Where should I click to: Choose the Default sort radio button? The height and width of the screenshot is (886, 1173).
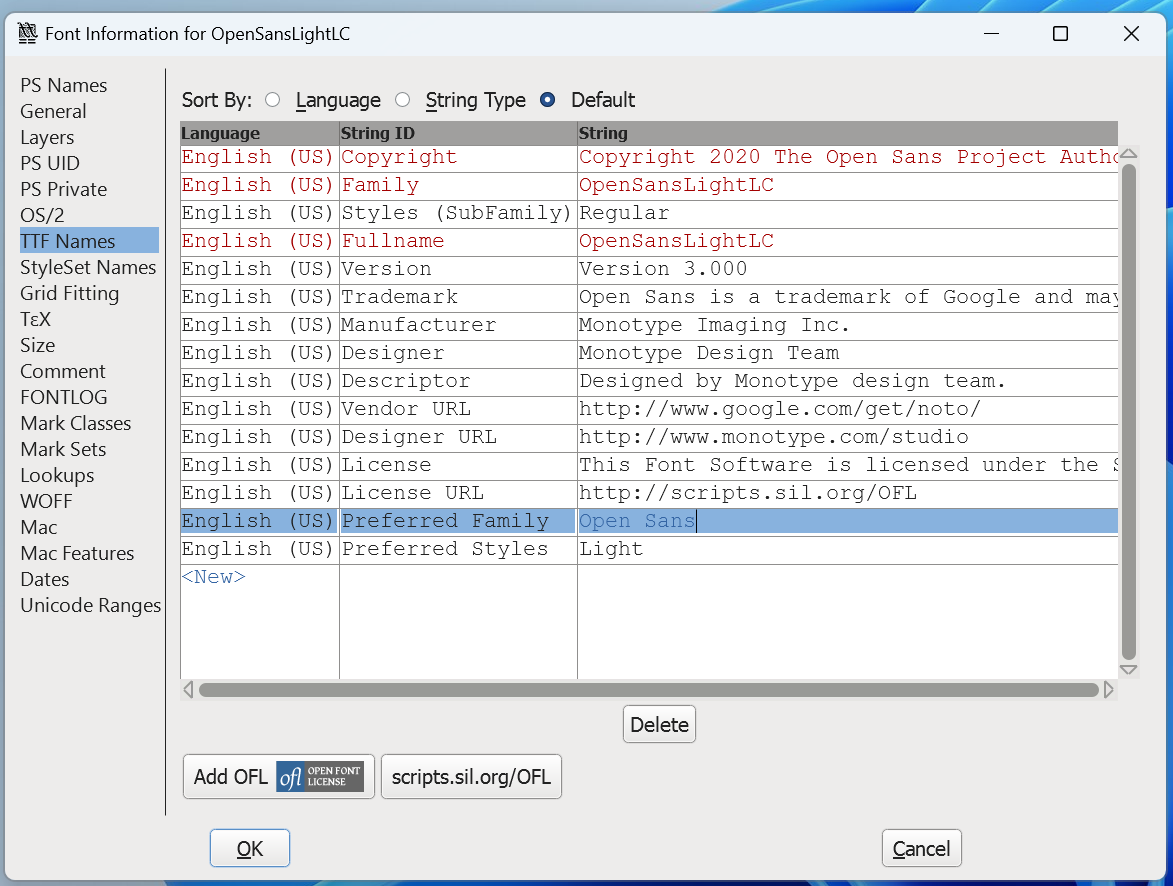547,100
